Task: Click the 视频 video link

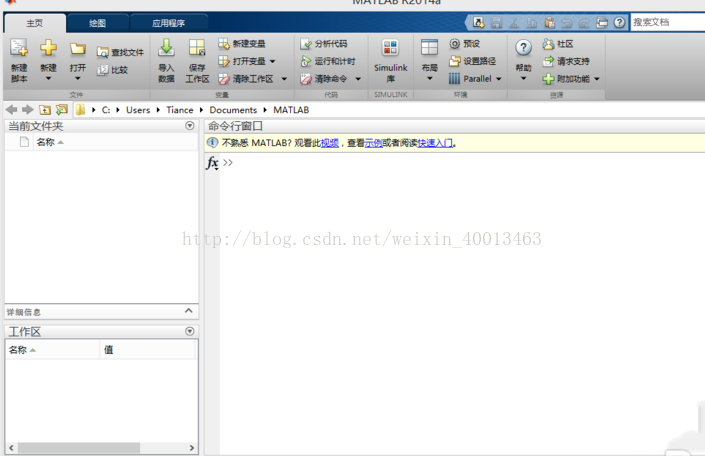Action: 330,143
